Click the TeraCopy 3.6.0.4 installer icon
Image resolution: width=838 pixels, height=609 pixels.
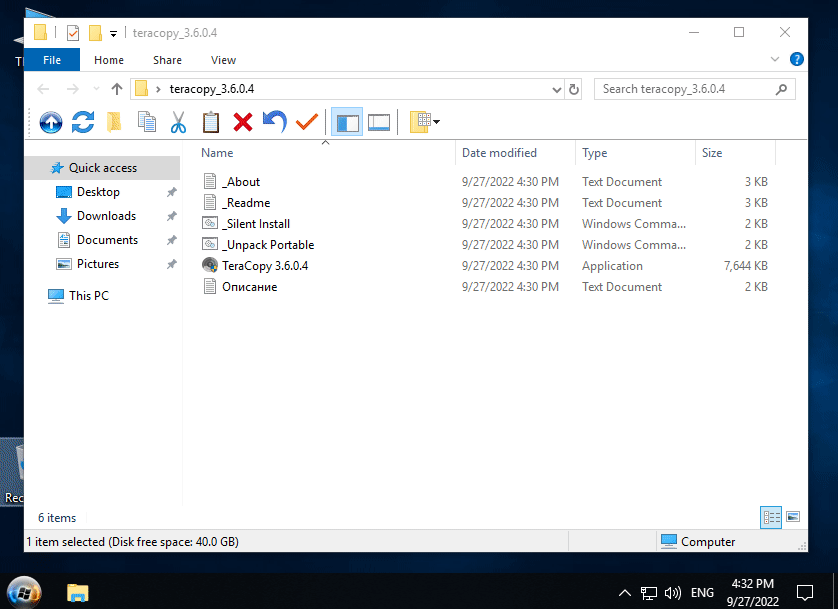tap(210, 266)
